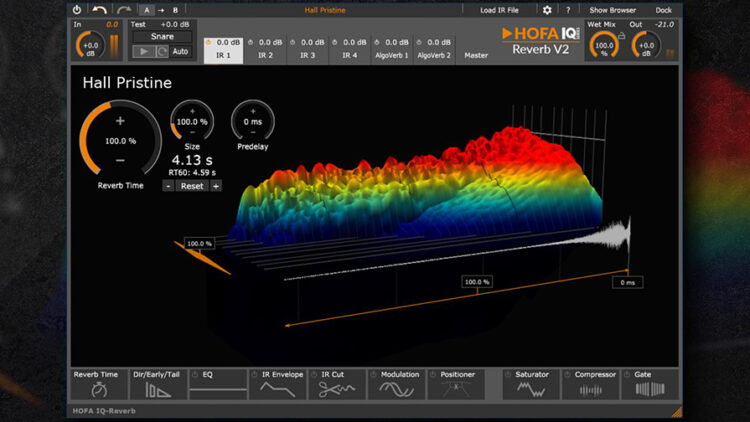Toggle AlgoVerb 1 power button
Image resolution: width=750 pixels, height=422 pixels.
(376, 43)
